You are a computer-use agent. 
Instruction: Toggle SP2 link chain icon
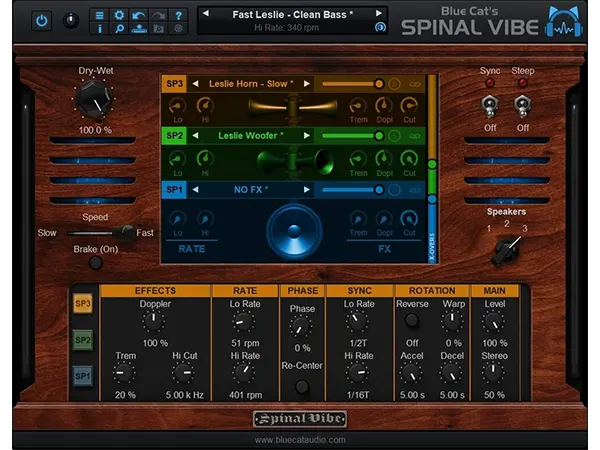pyautogui.click(x=415, y=136)
